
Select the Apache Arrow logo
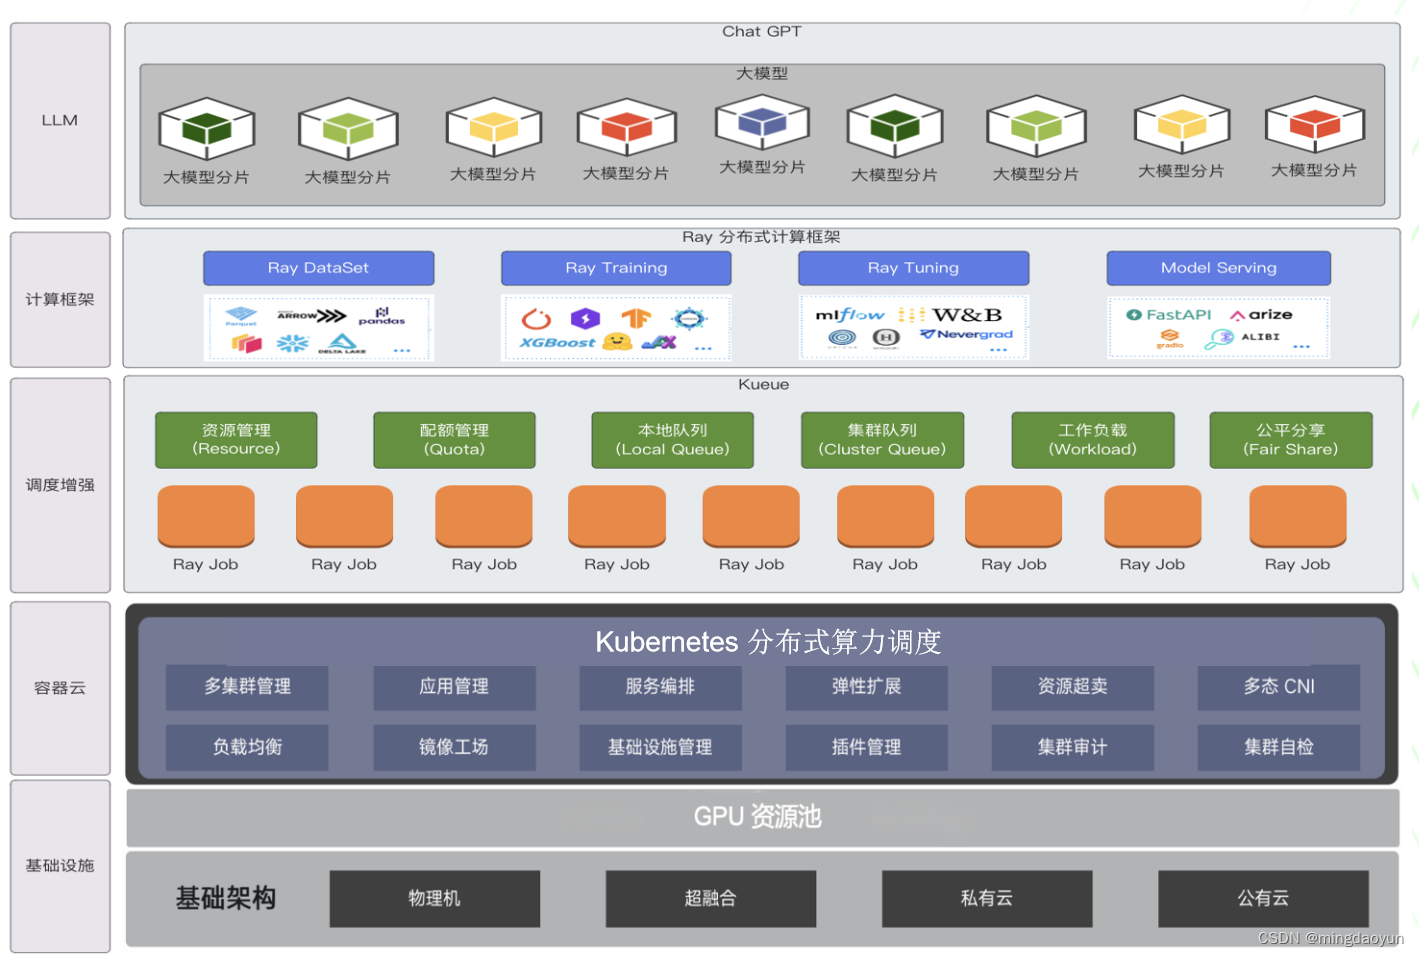click(x=312, y=316)
